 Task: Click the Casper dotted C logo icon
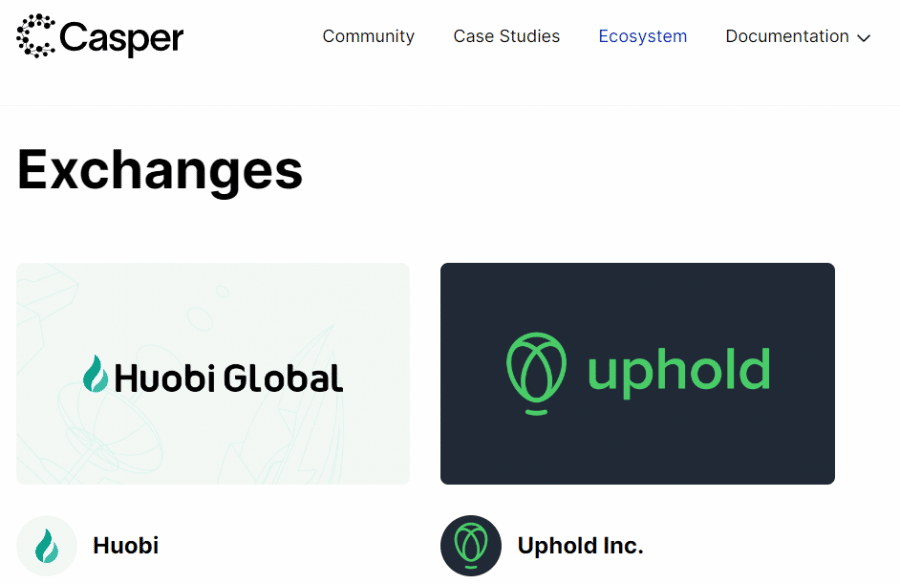[x=36, y=36]
